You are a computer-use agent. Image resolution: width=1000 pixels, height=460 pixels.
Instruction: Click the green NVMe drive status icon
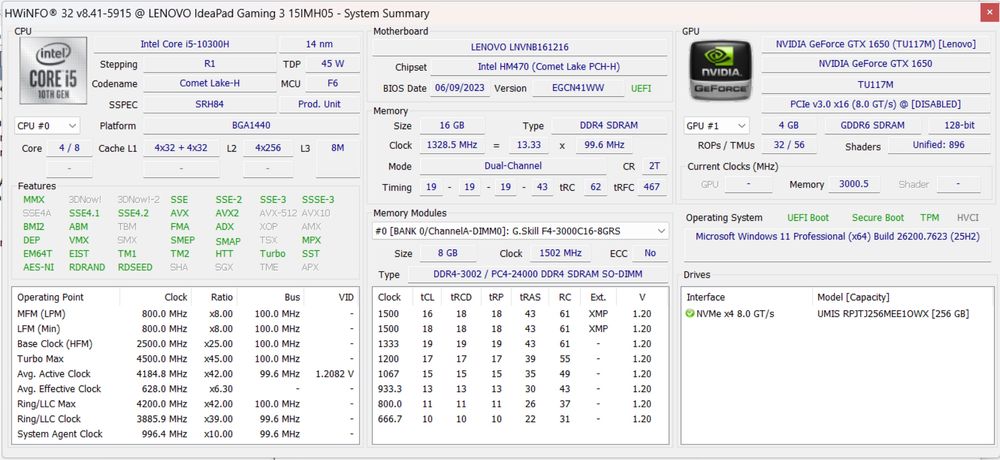tap(689, 314)
